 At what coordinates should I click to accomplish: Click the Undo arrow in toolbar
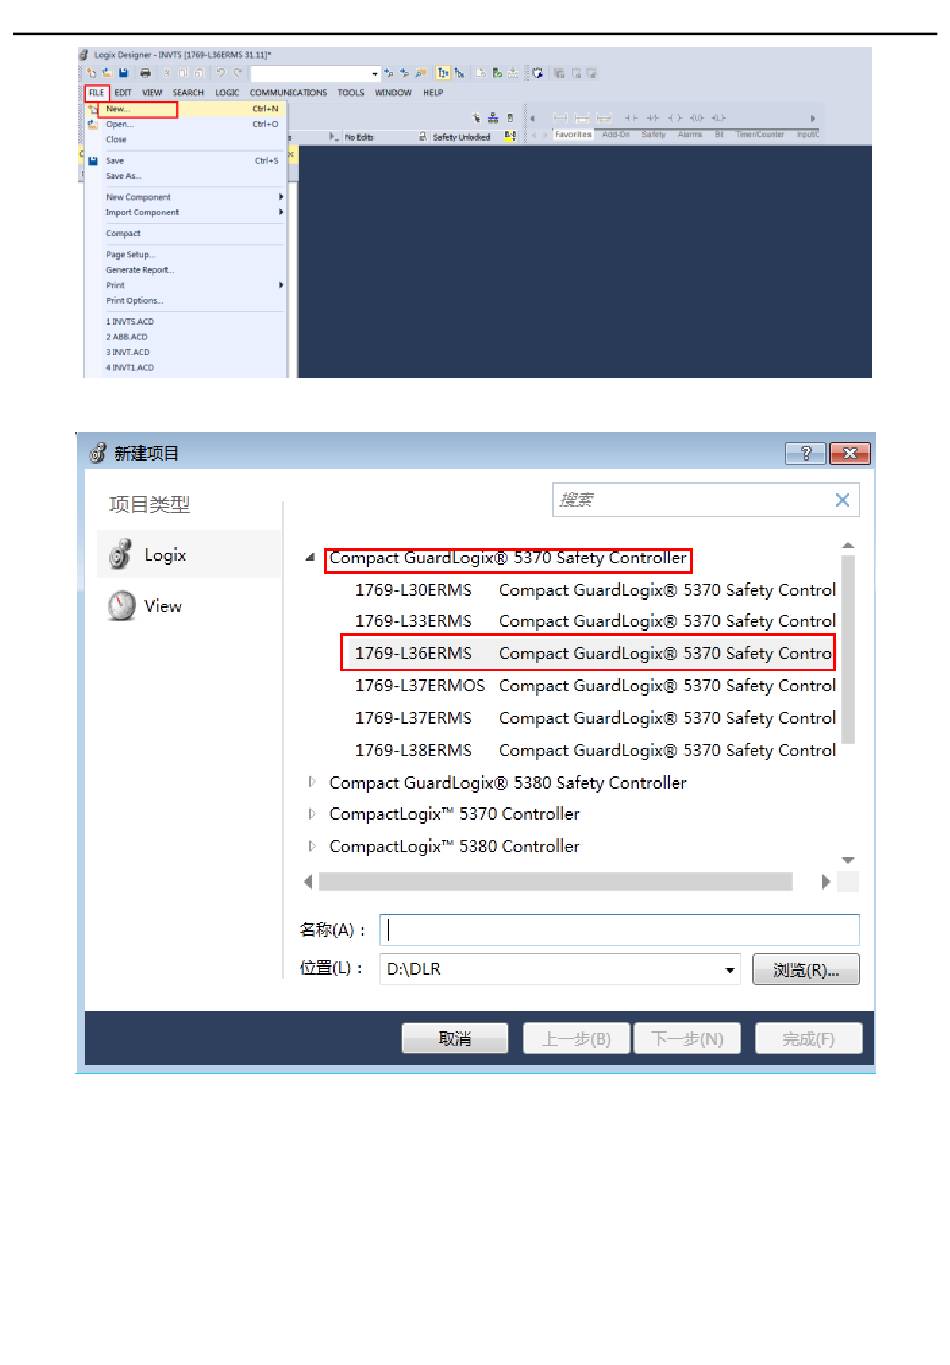(x=221, y=73)
